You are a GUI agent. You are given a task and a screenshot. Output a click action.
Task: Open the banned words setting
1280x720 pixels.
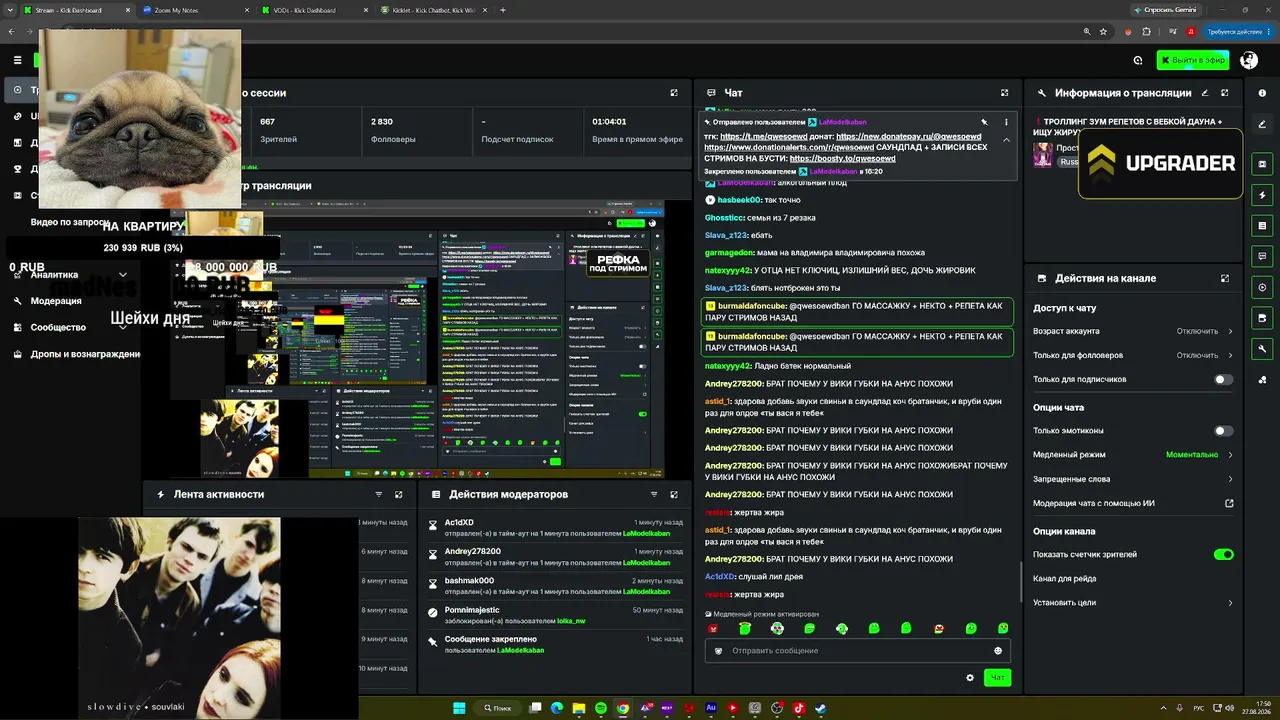pos(1133,479)
